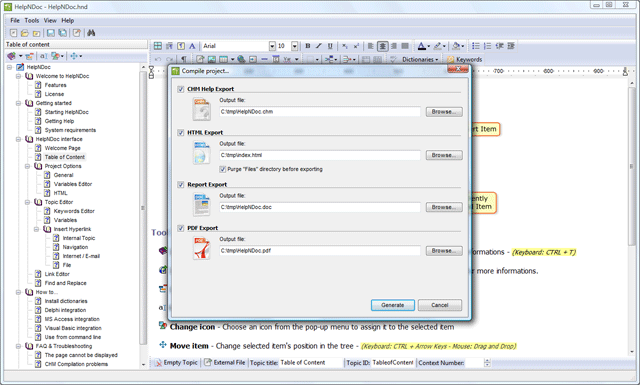Toggle Underline formatting
Image resolution: width=640 pixels, height=385 pixels.
(x=330, y=46)
